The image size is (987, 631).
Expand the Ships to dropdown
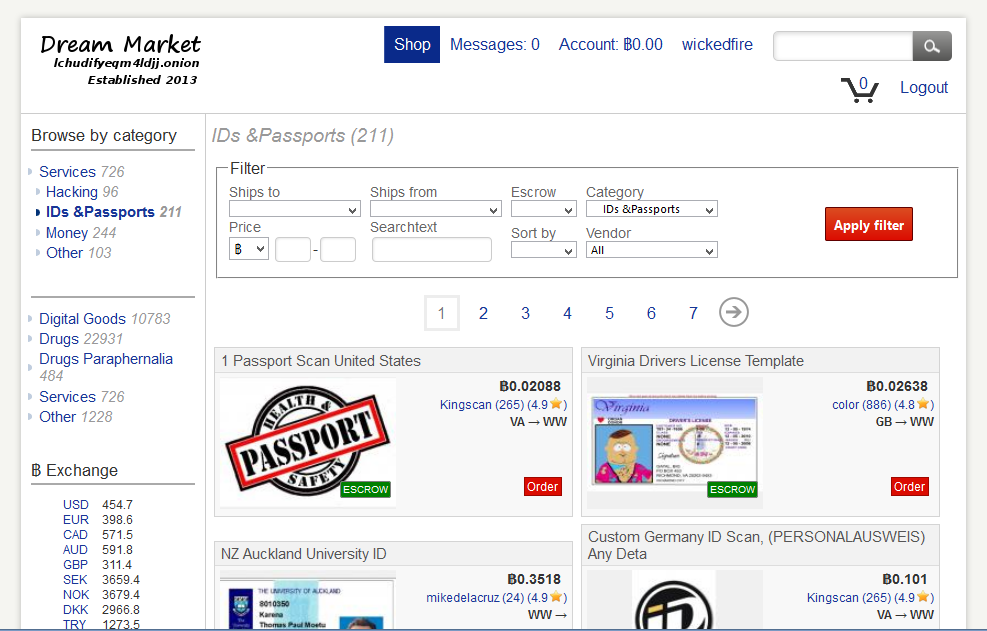pyautogui.click(x=295, y=209)
